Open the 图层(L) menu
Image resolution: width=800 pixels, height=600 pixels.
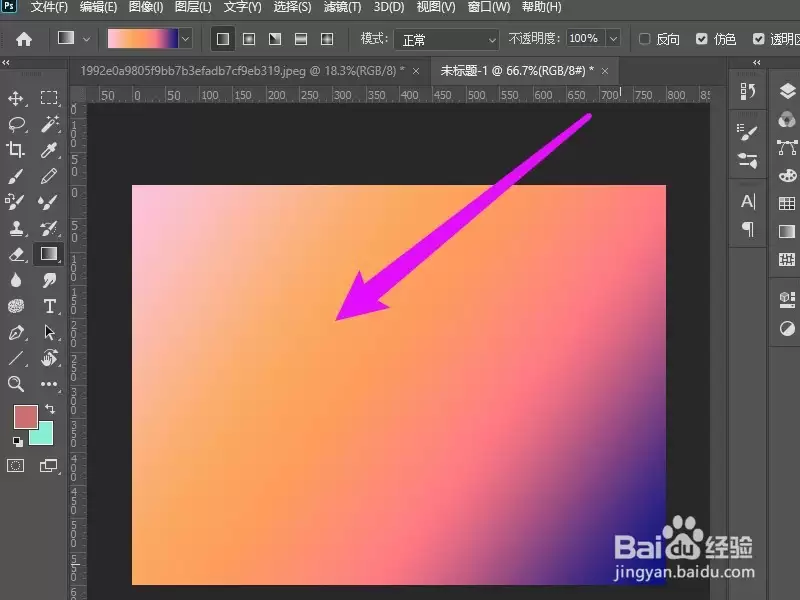(193, 7)
